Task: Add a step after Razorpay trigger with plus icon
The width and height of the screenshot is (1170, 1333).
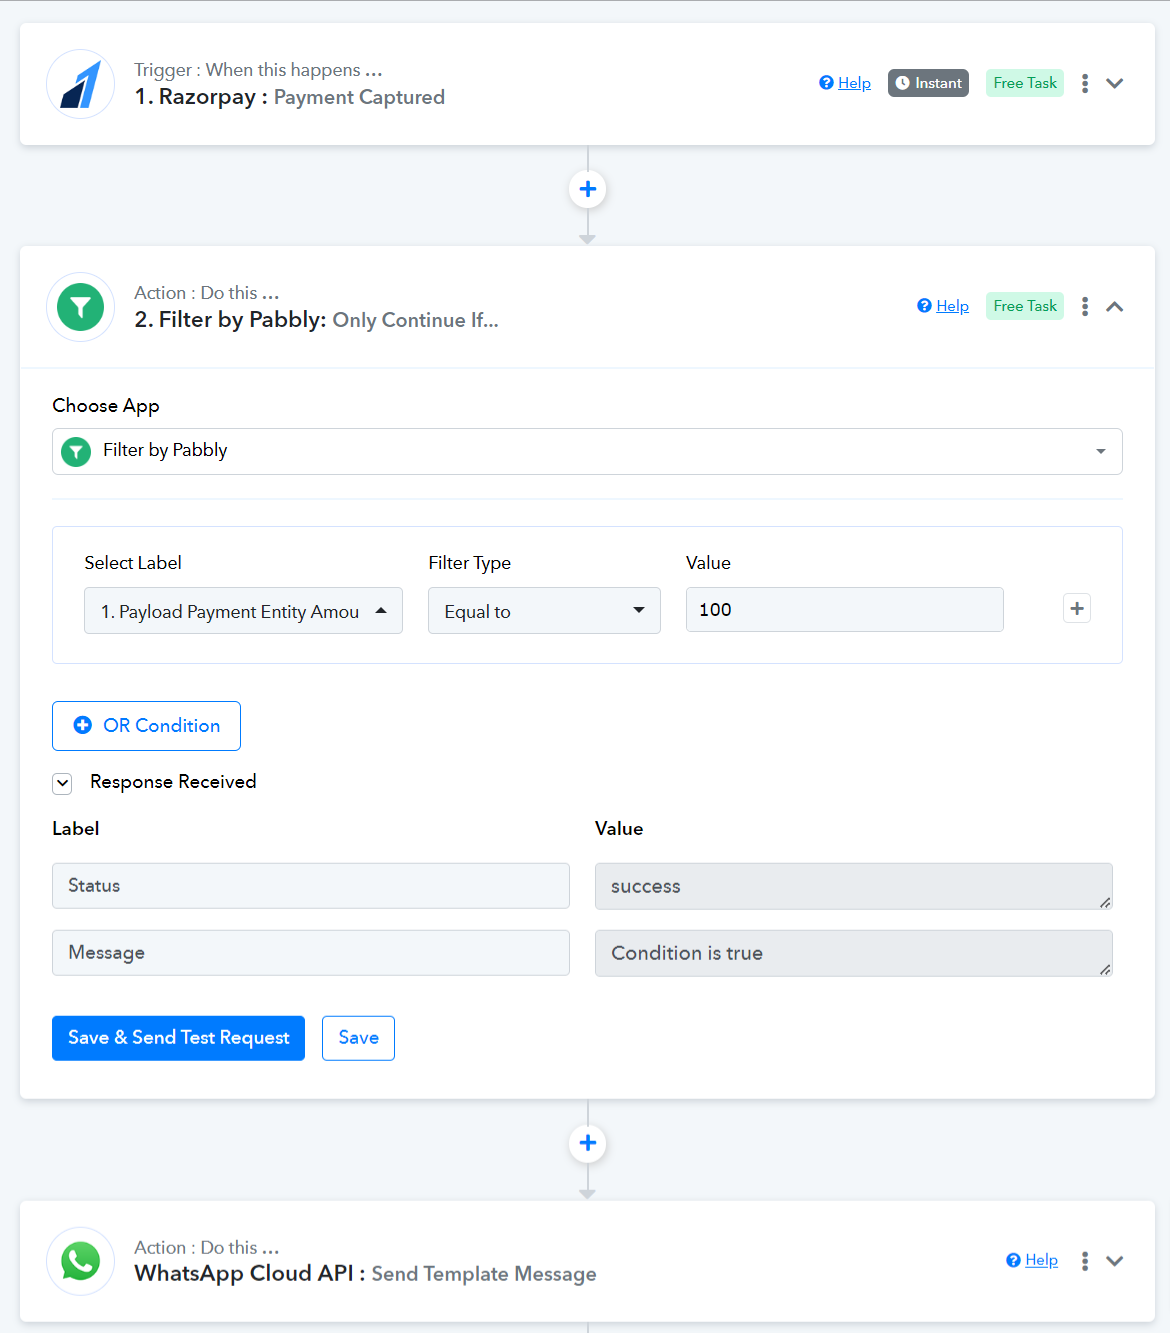Action: coord(588,189)
